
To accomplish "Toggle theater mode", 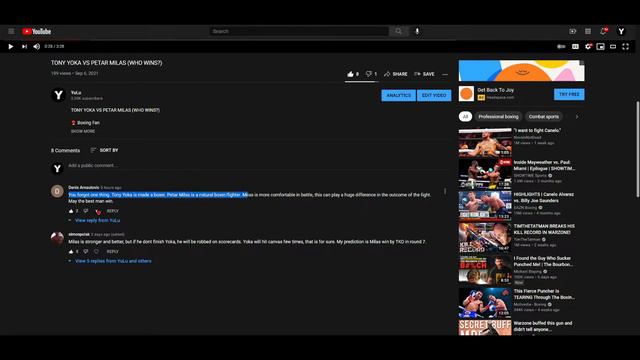I will point(613,47).
